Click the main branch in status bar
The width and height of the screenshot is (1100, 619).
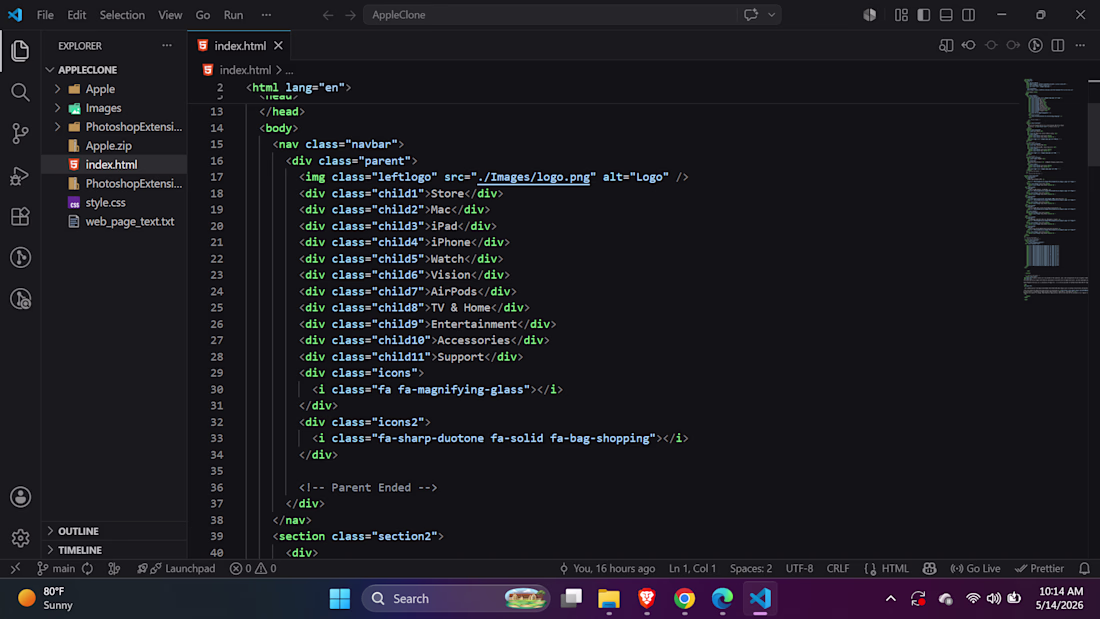click(x=56, y=568)
